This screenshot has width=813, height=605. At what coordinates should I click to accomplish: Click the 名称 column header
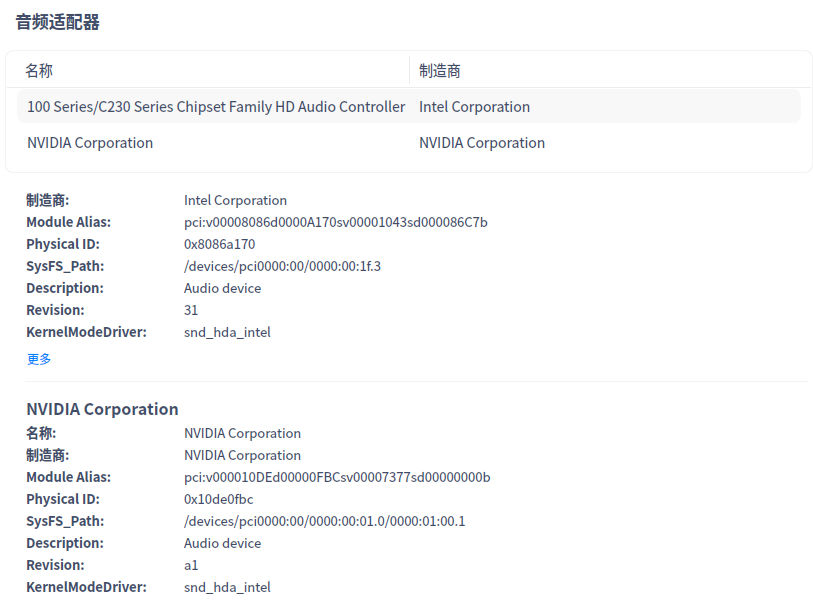[x=39, y=71]
